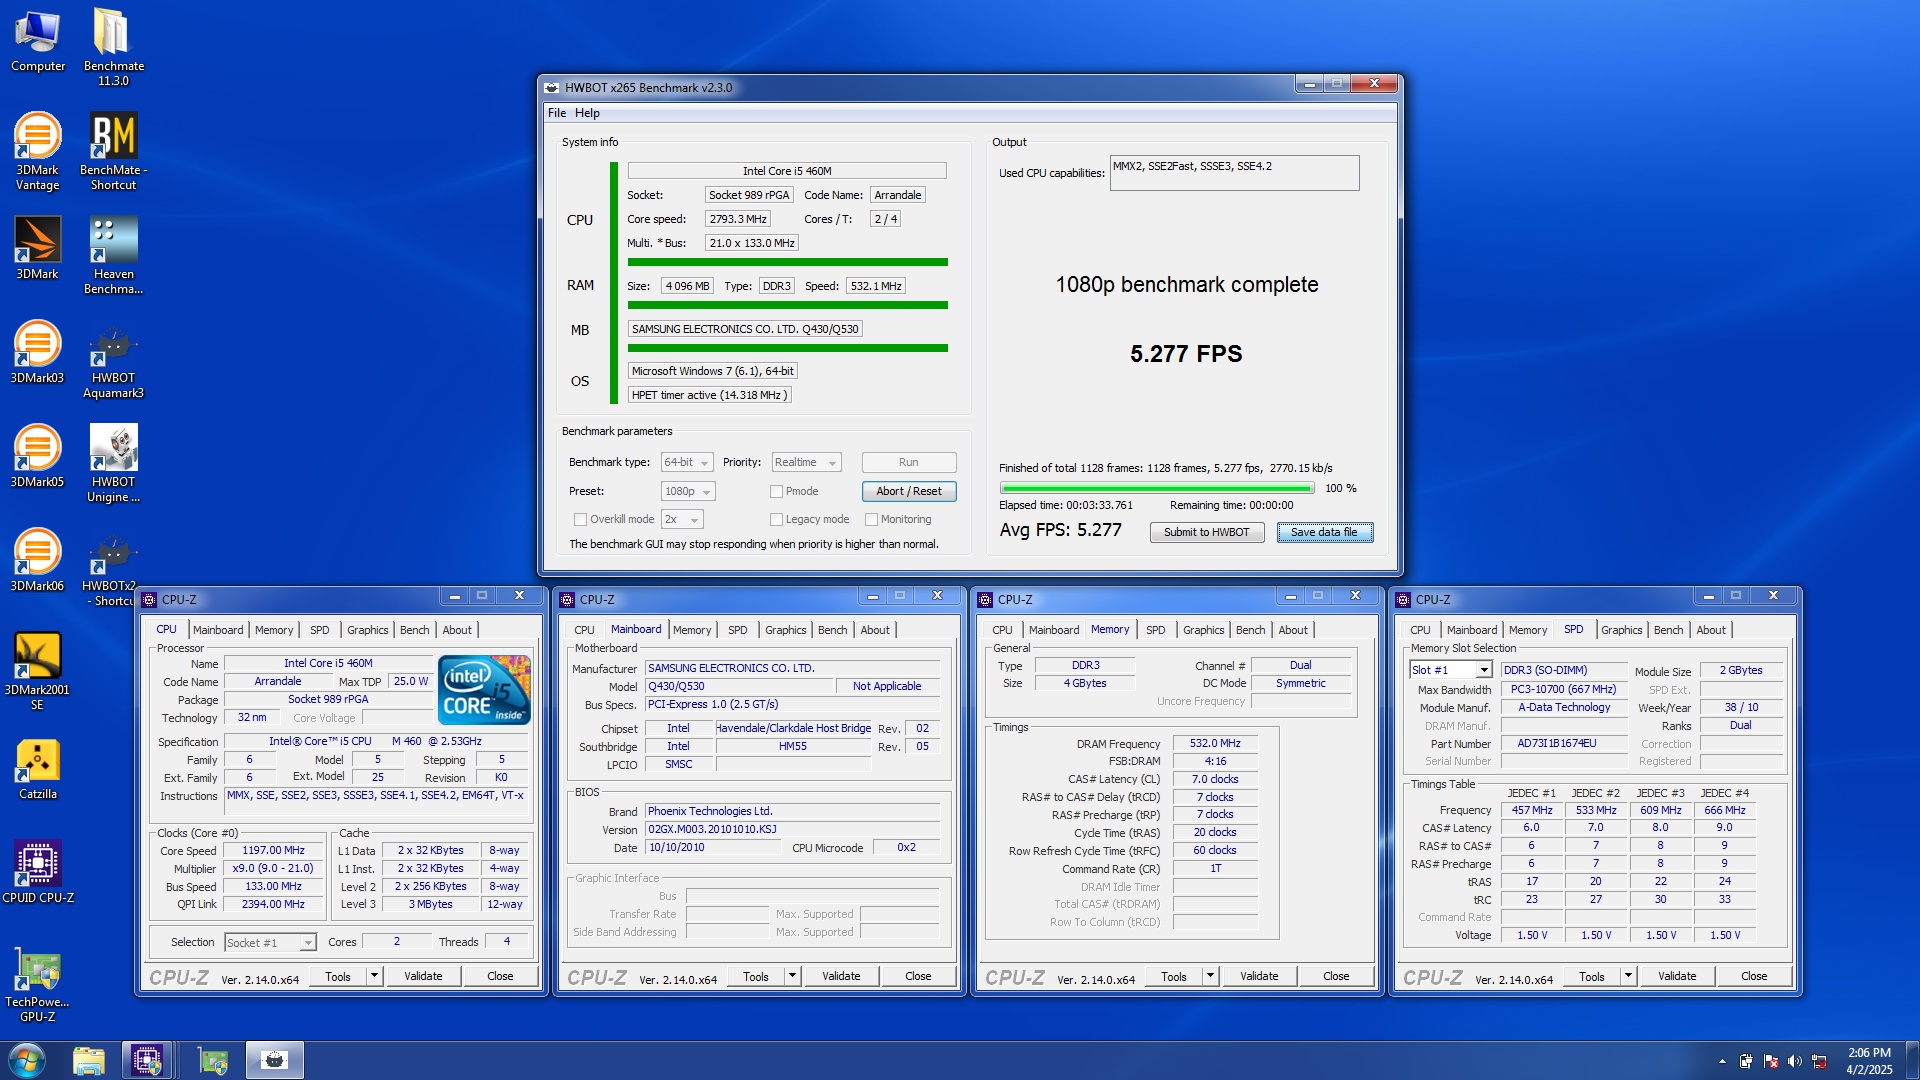
Task: Open the HWBOT Unigine shortcut icon
Action: 113,463
